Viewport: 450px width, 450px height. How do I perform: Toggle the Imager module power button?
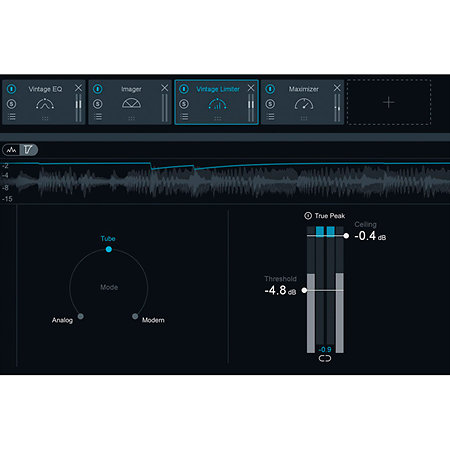pyautogui.click(x=98, y=89)
